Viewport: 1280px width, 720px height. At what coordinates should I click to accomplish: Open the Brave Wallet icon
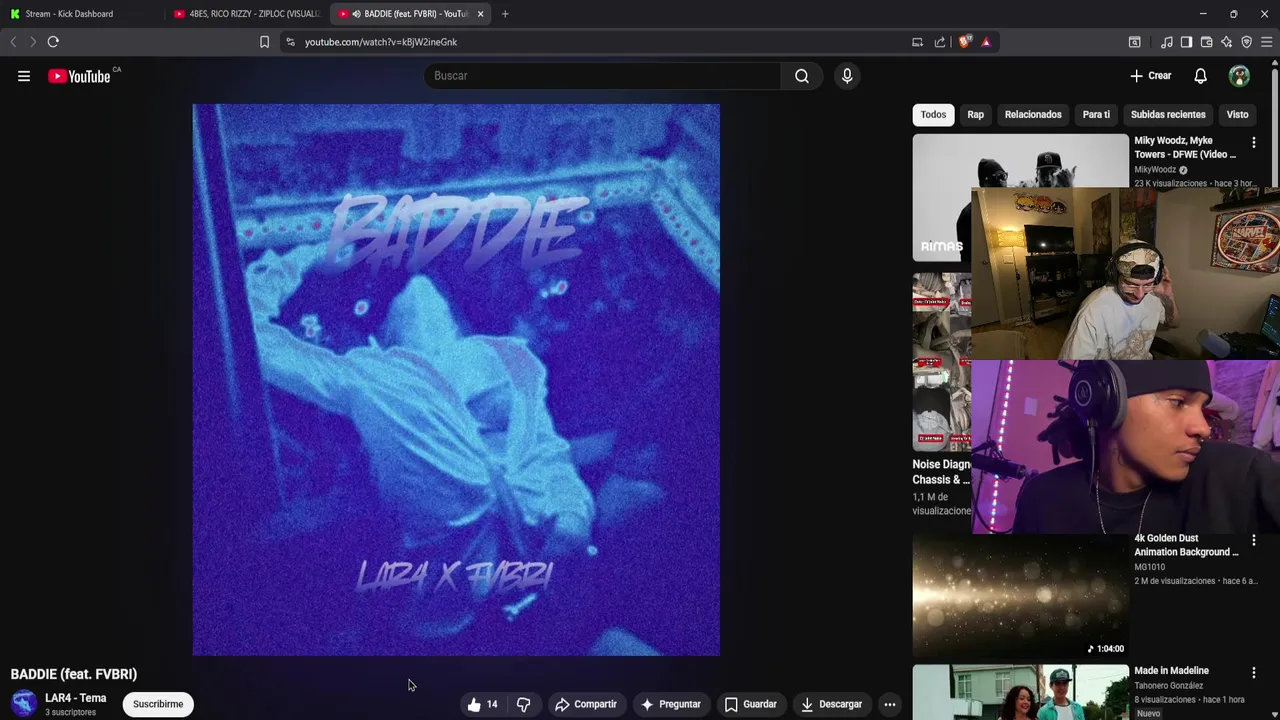tap(1206, 42)
